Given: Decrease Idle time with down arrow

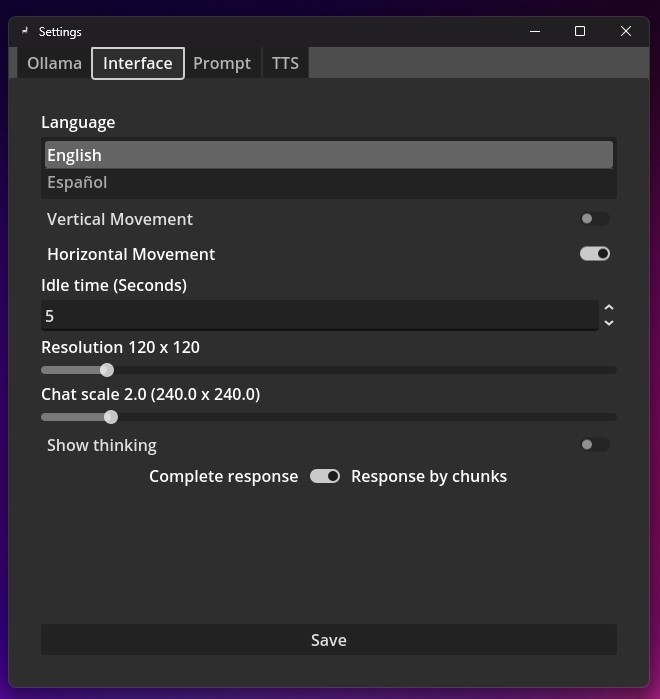Looking at the screenshot, I should click(609, 323).
